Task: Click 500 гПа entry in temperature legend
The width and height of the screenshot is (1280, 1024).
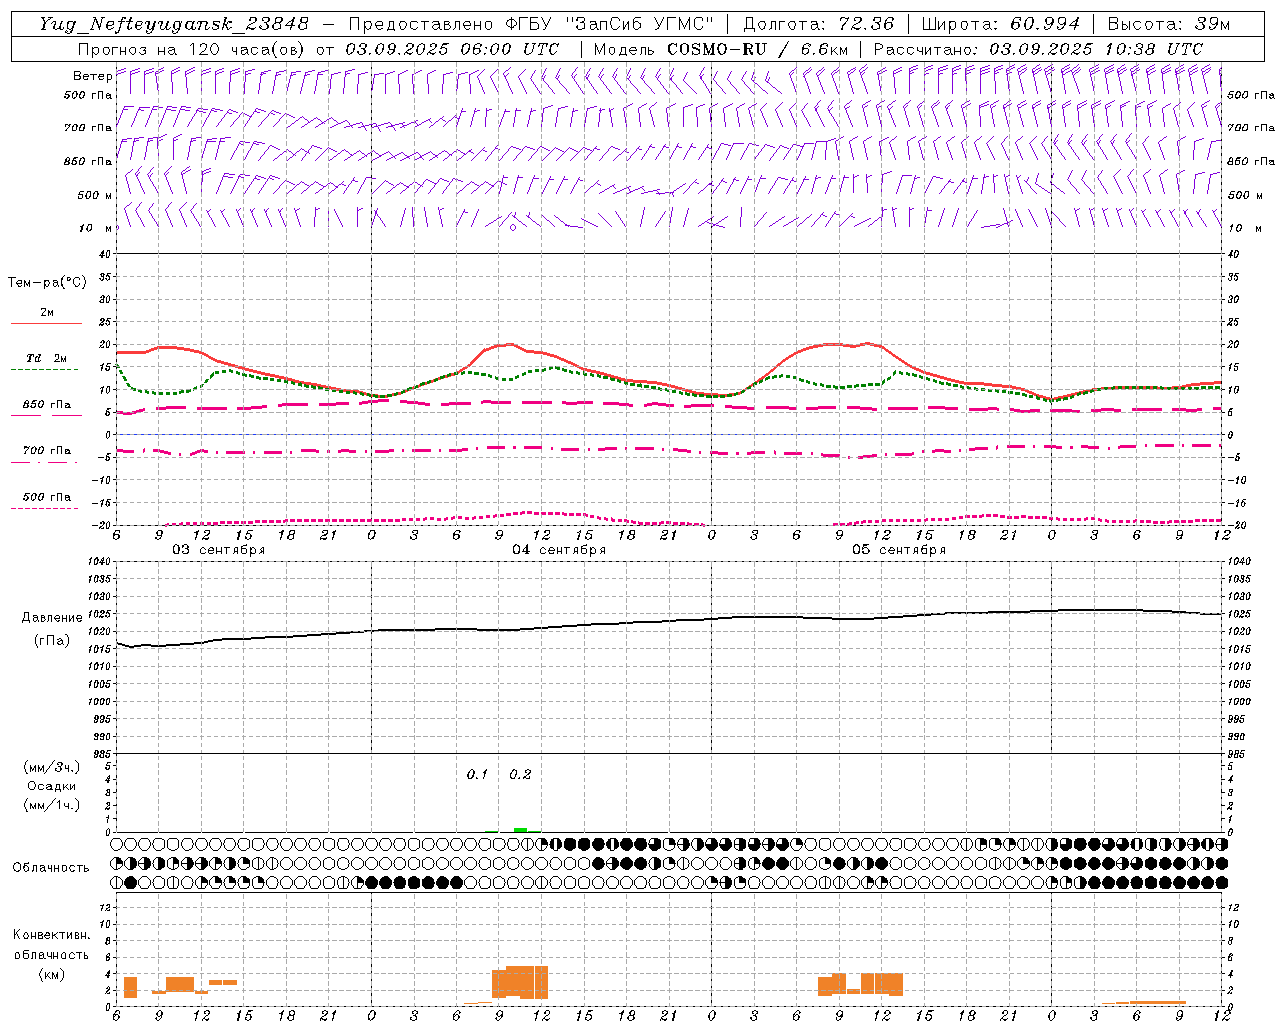Action: 46,497
